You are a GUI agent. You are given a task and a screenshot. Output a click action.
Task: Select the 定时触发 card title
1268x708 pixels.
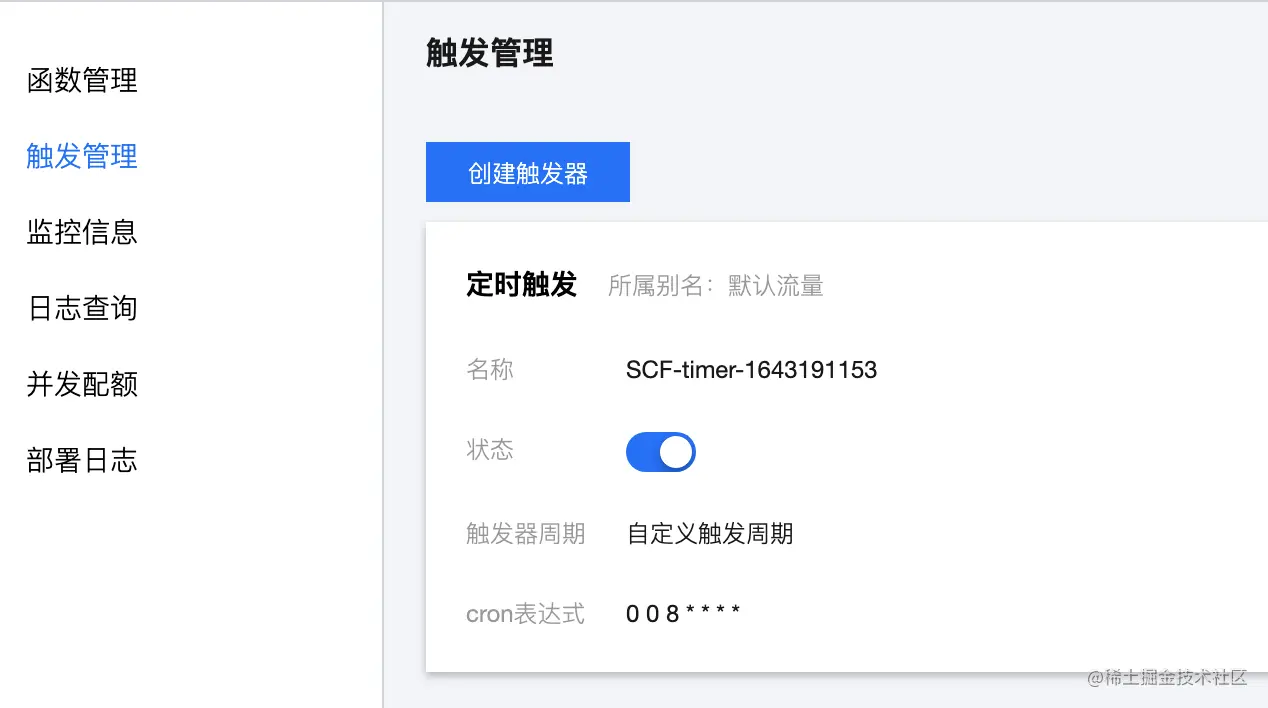coord(522,285)
